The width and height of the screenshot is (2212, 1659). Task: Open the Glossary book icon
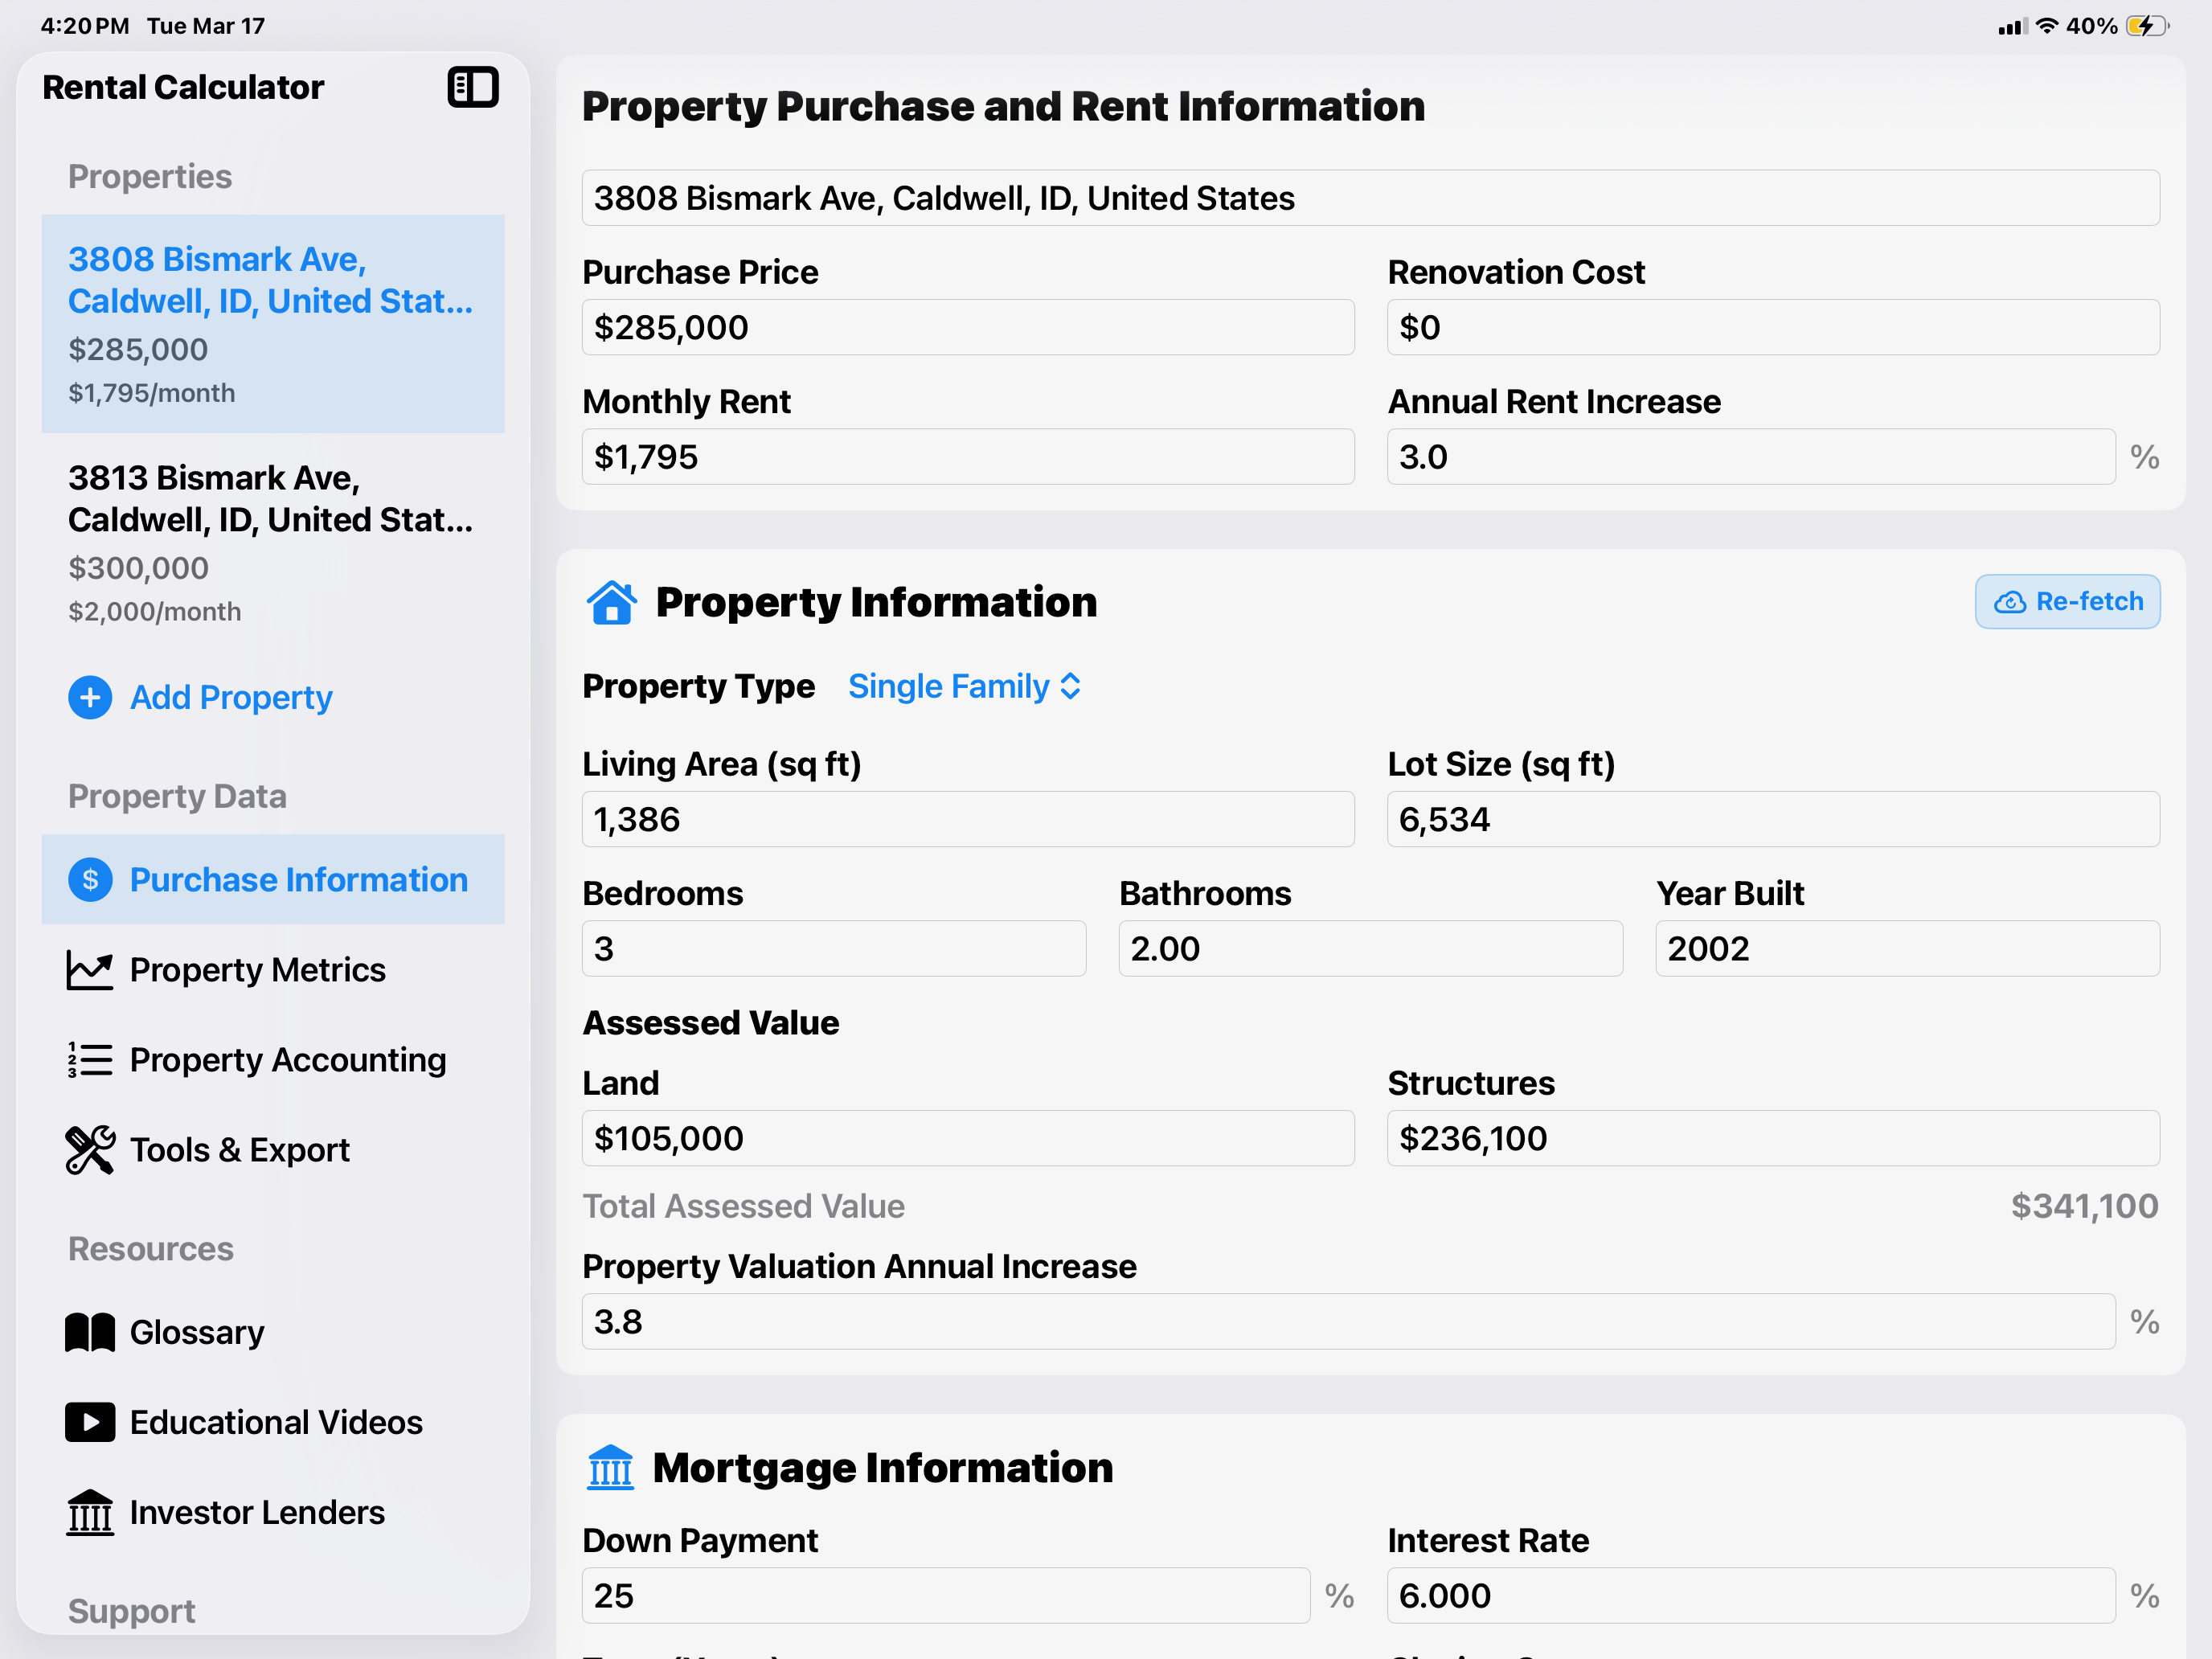point(90,1331)
